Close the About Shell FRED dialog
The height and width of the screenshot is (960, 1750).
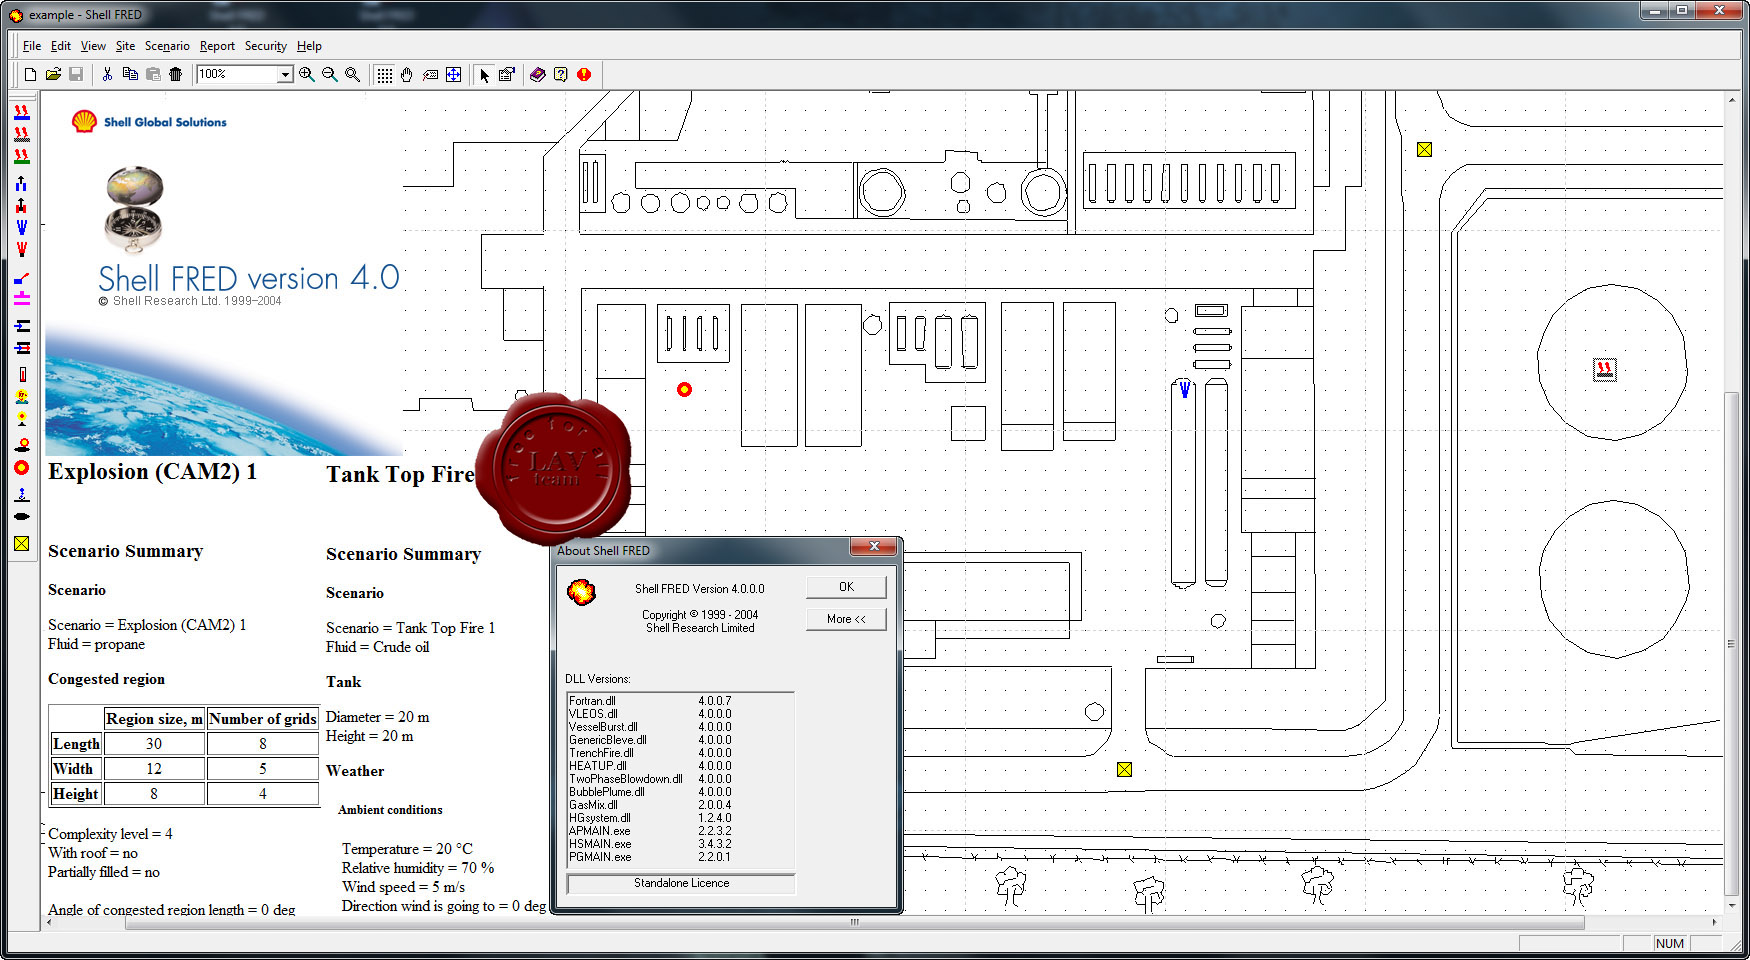coord(874,547)
